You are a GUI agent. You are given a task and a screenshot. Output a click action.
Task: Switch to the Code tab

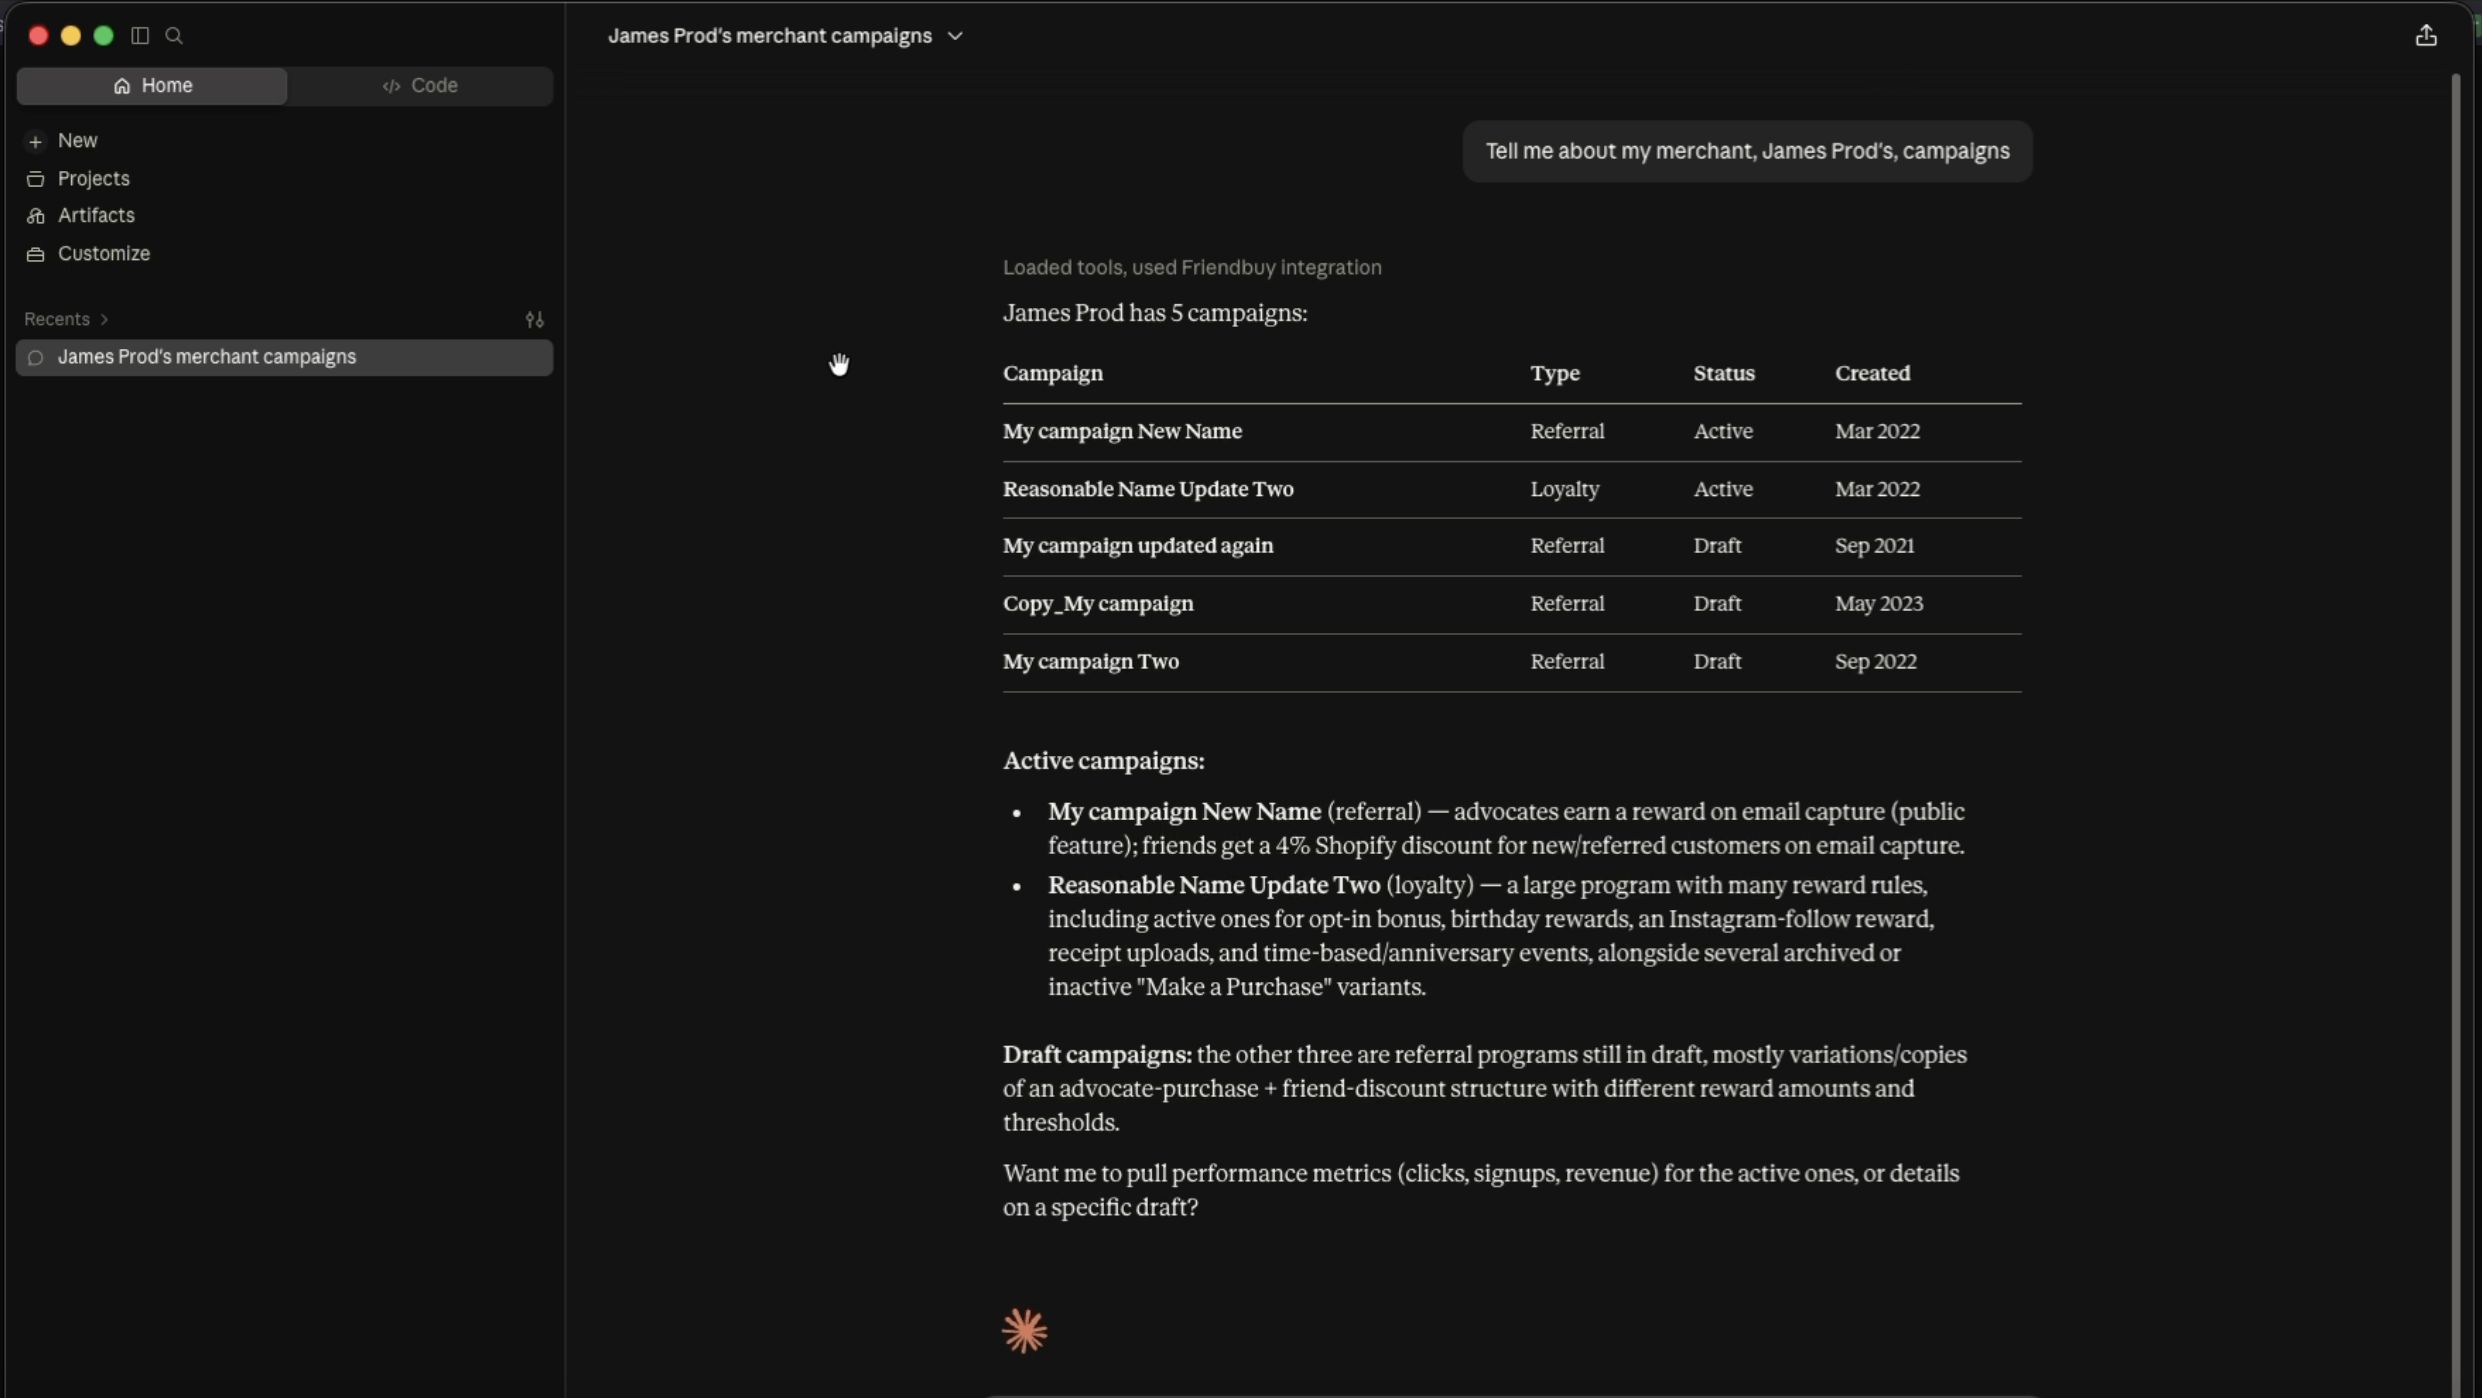tap(420, 86)
